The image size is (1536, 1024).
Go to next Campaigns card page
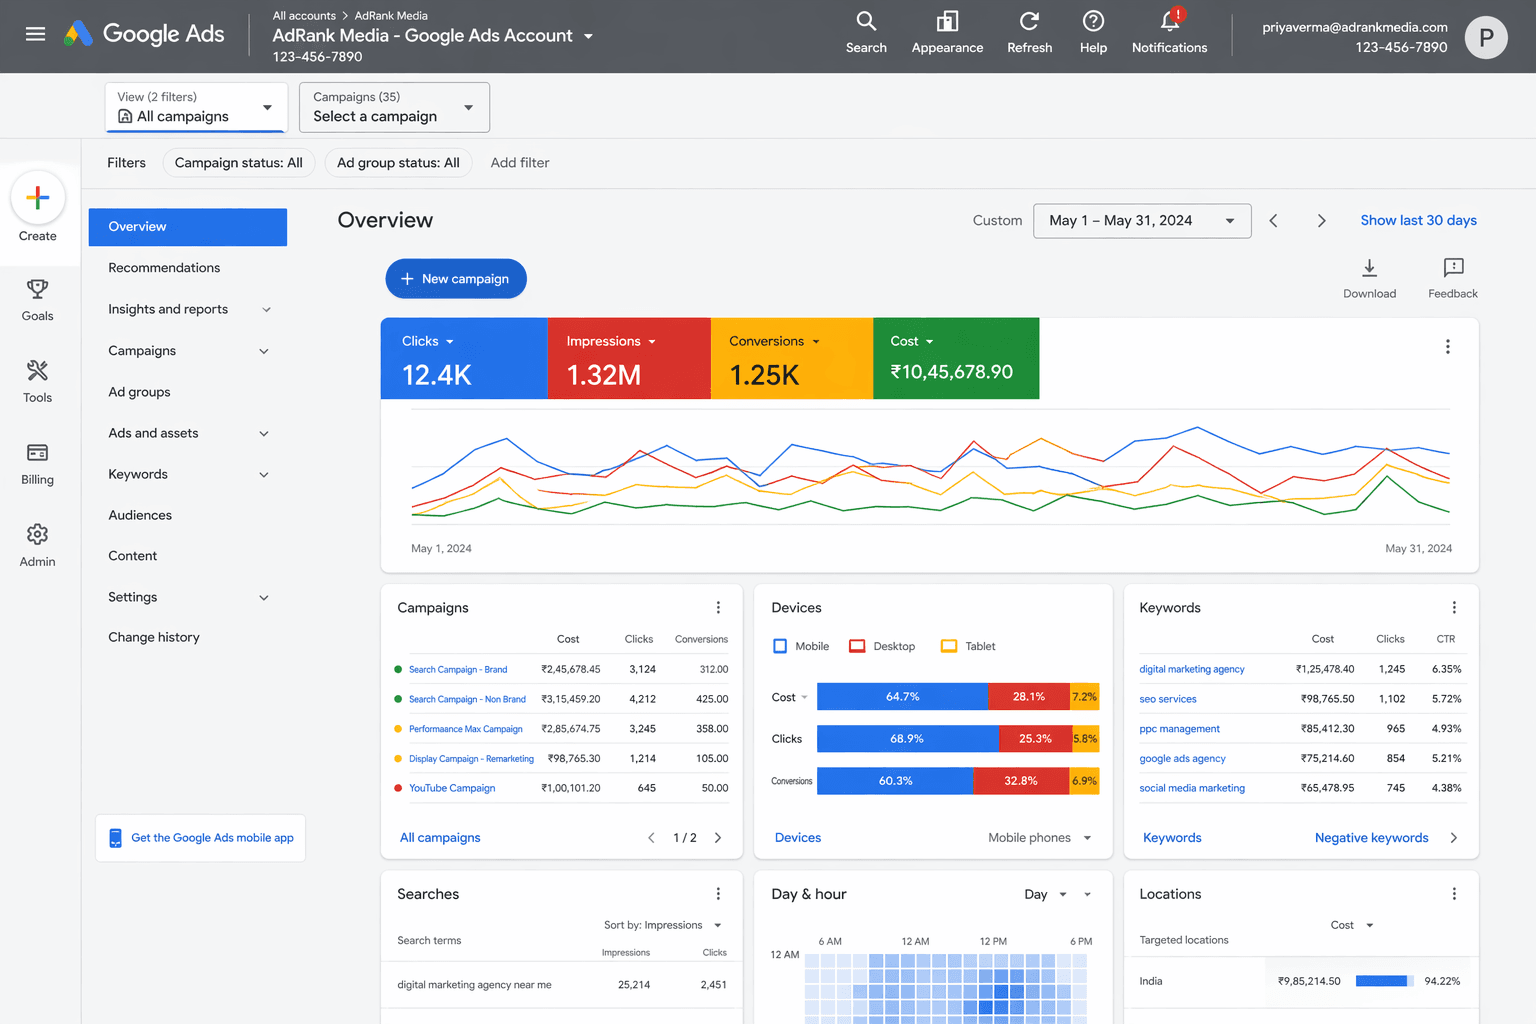pyautogui.click(x=718, y=838)
